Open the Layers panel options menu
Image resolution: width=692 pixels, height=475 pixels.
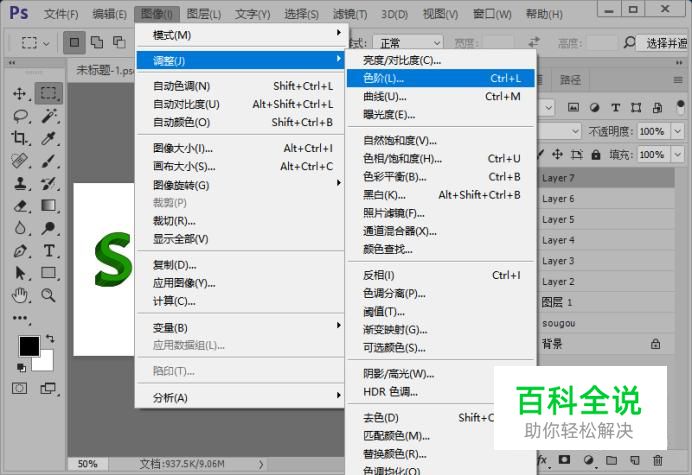678,80
